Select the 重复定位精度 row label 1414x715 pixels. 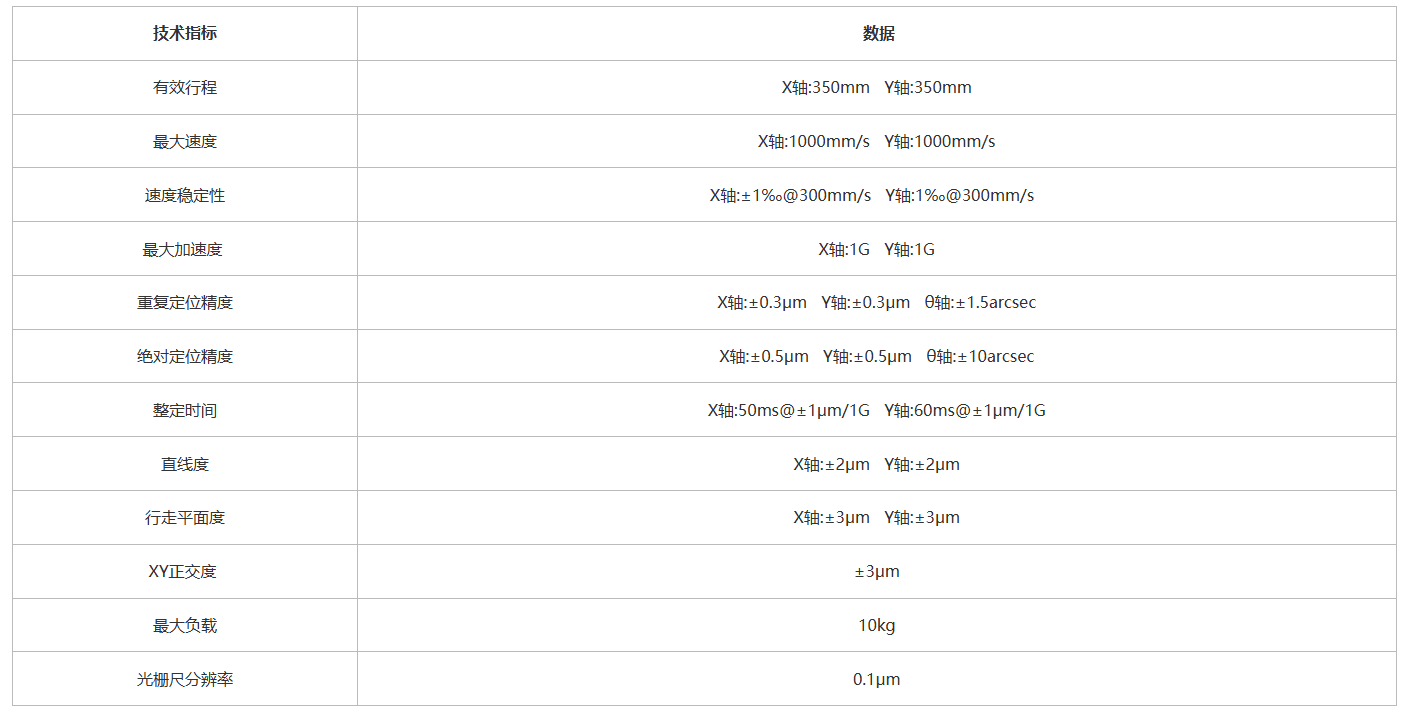[x=185, y=303]
